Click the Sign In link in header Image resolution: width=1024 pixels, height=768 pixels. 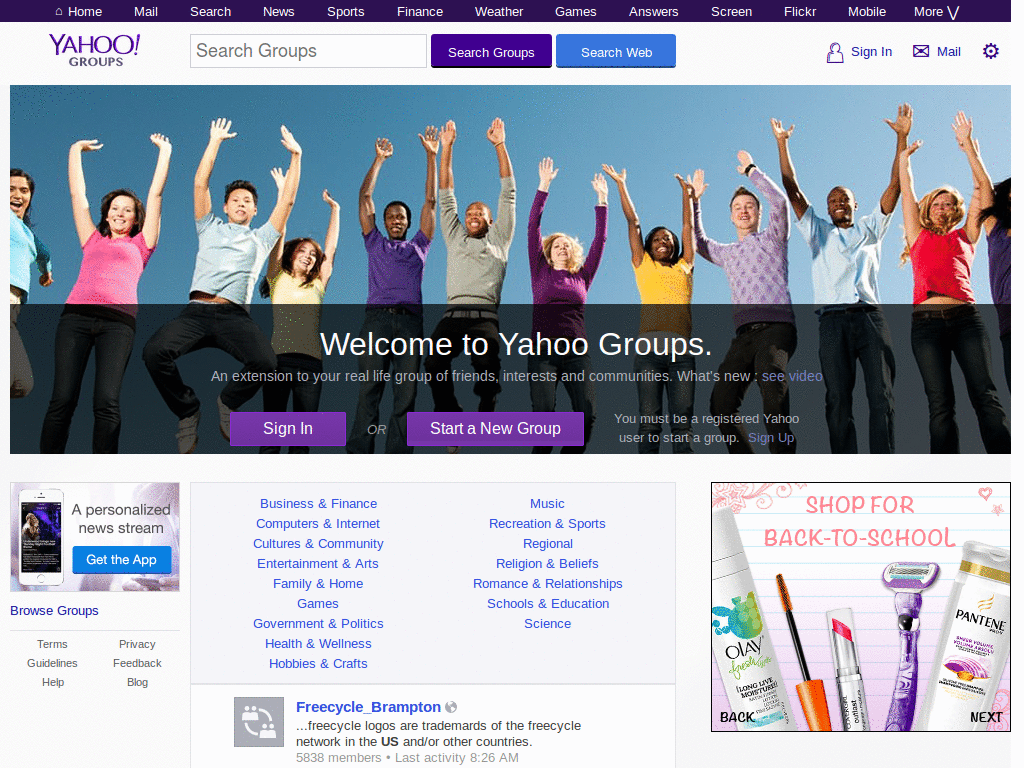coord(871,52)
